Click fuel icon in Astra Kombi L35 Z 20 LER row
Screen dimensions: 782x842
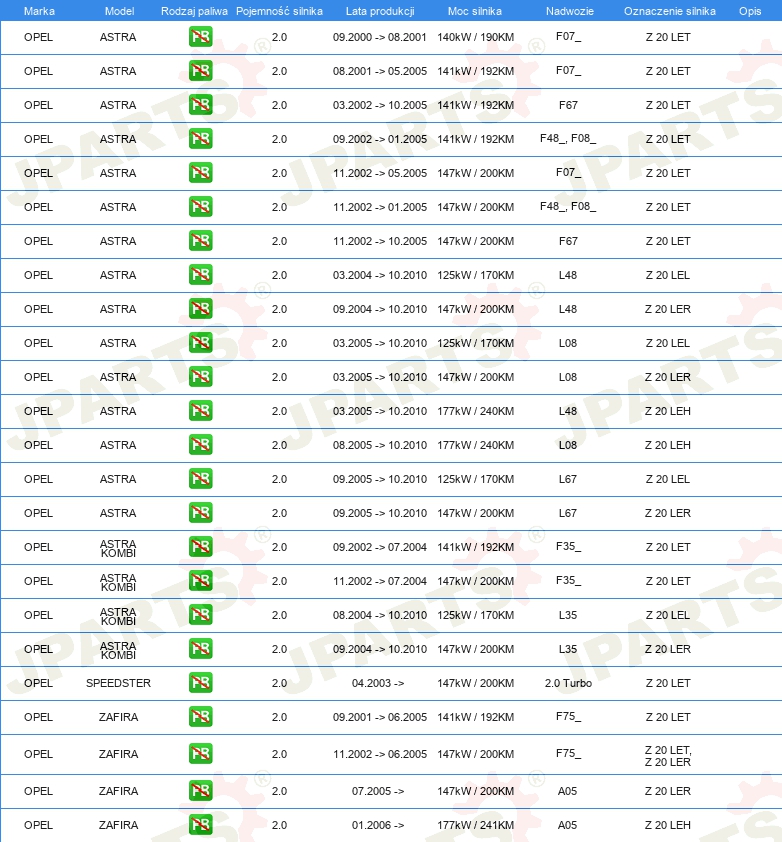point(200,649)
